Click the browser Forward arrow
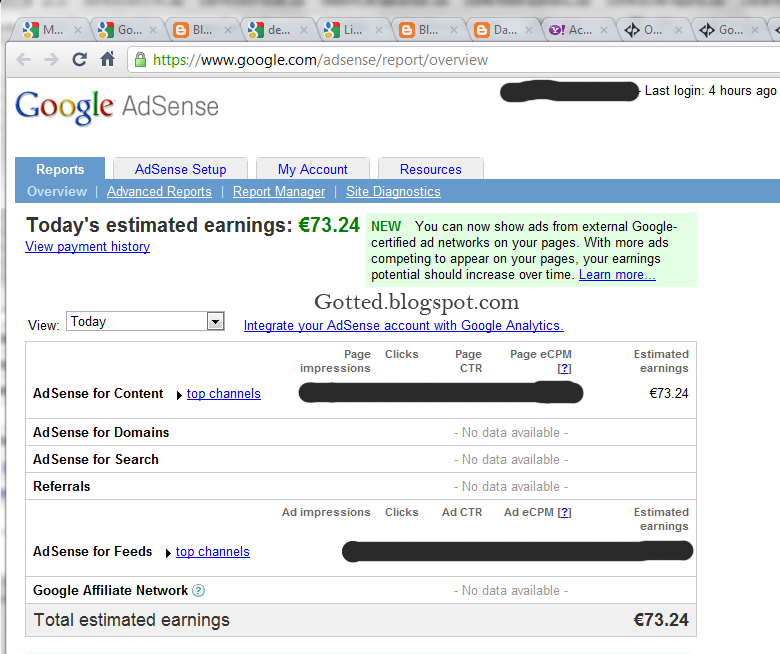 (x=51, y=60)
